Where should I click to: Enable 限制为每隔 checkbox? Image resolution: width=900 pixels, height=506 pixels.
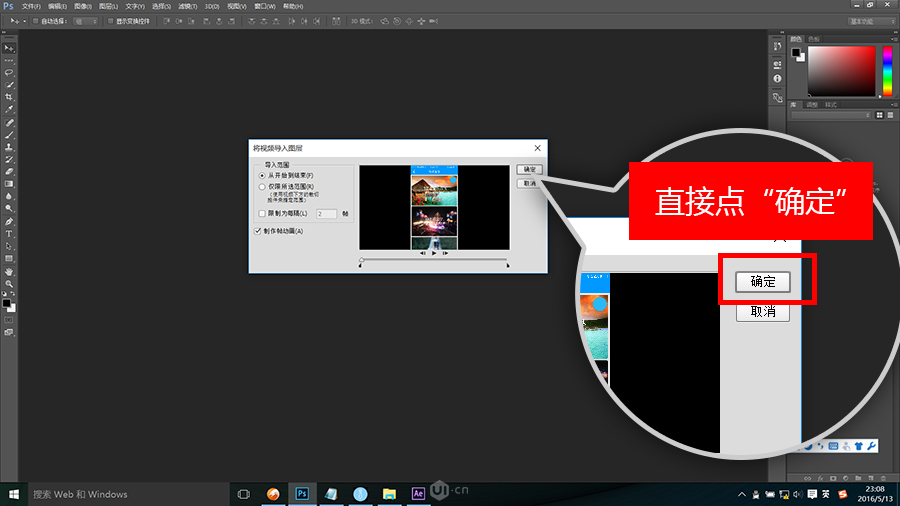(262, 213)
